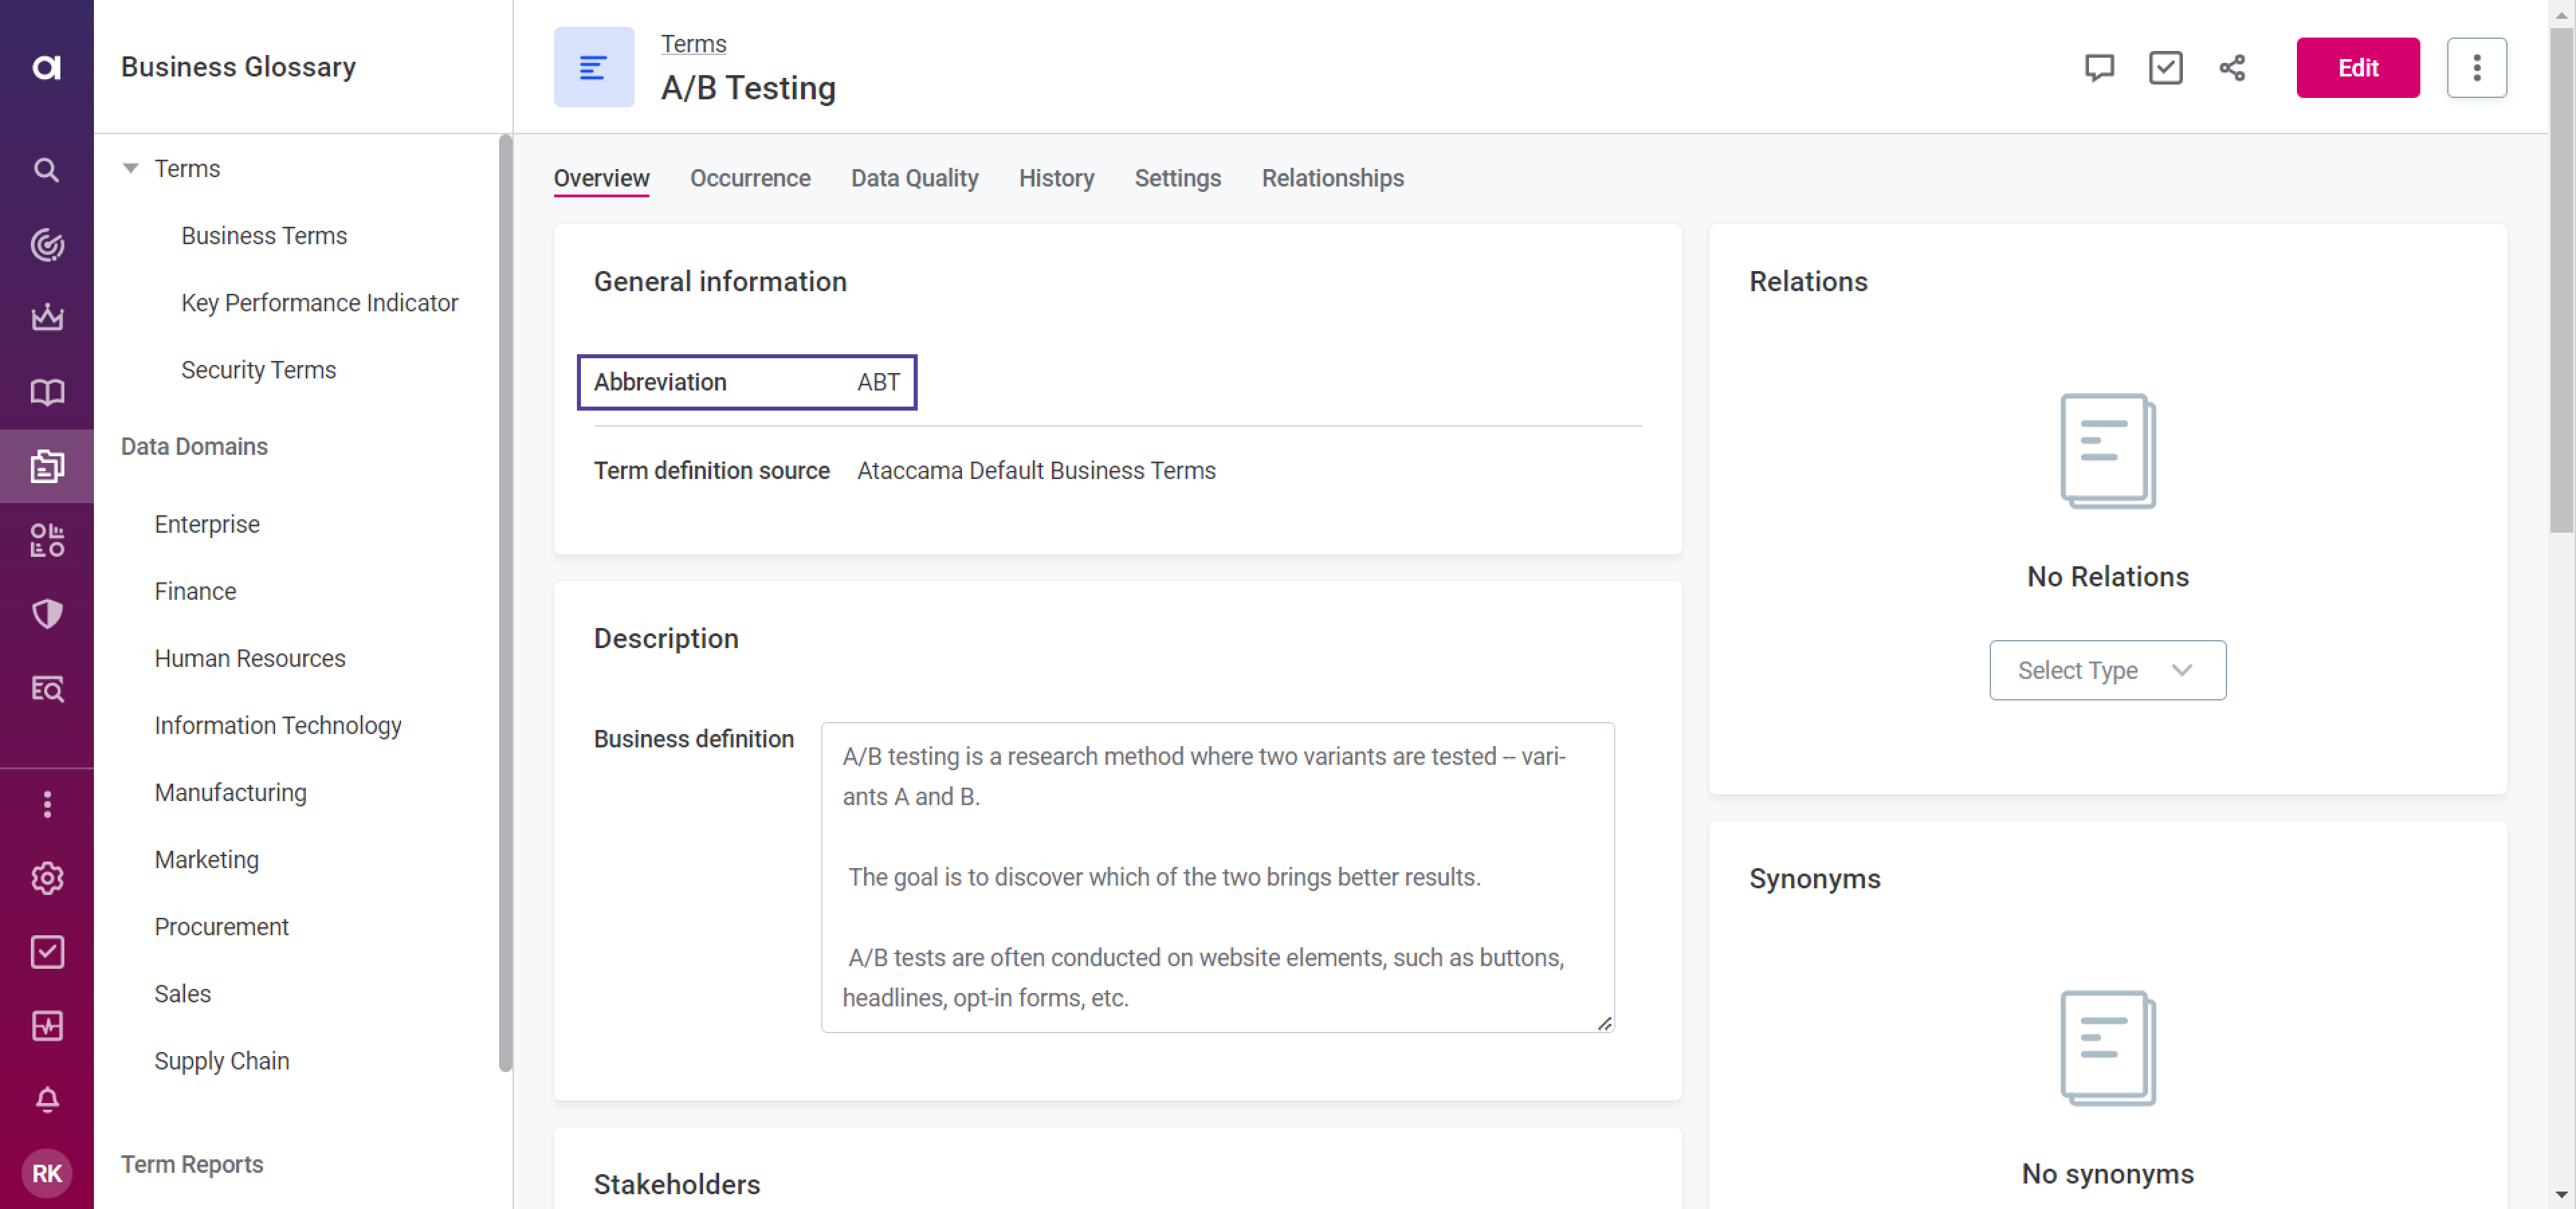Select Key Performance Indicator in sidebar

tap(319, 303)
